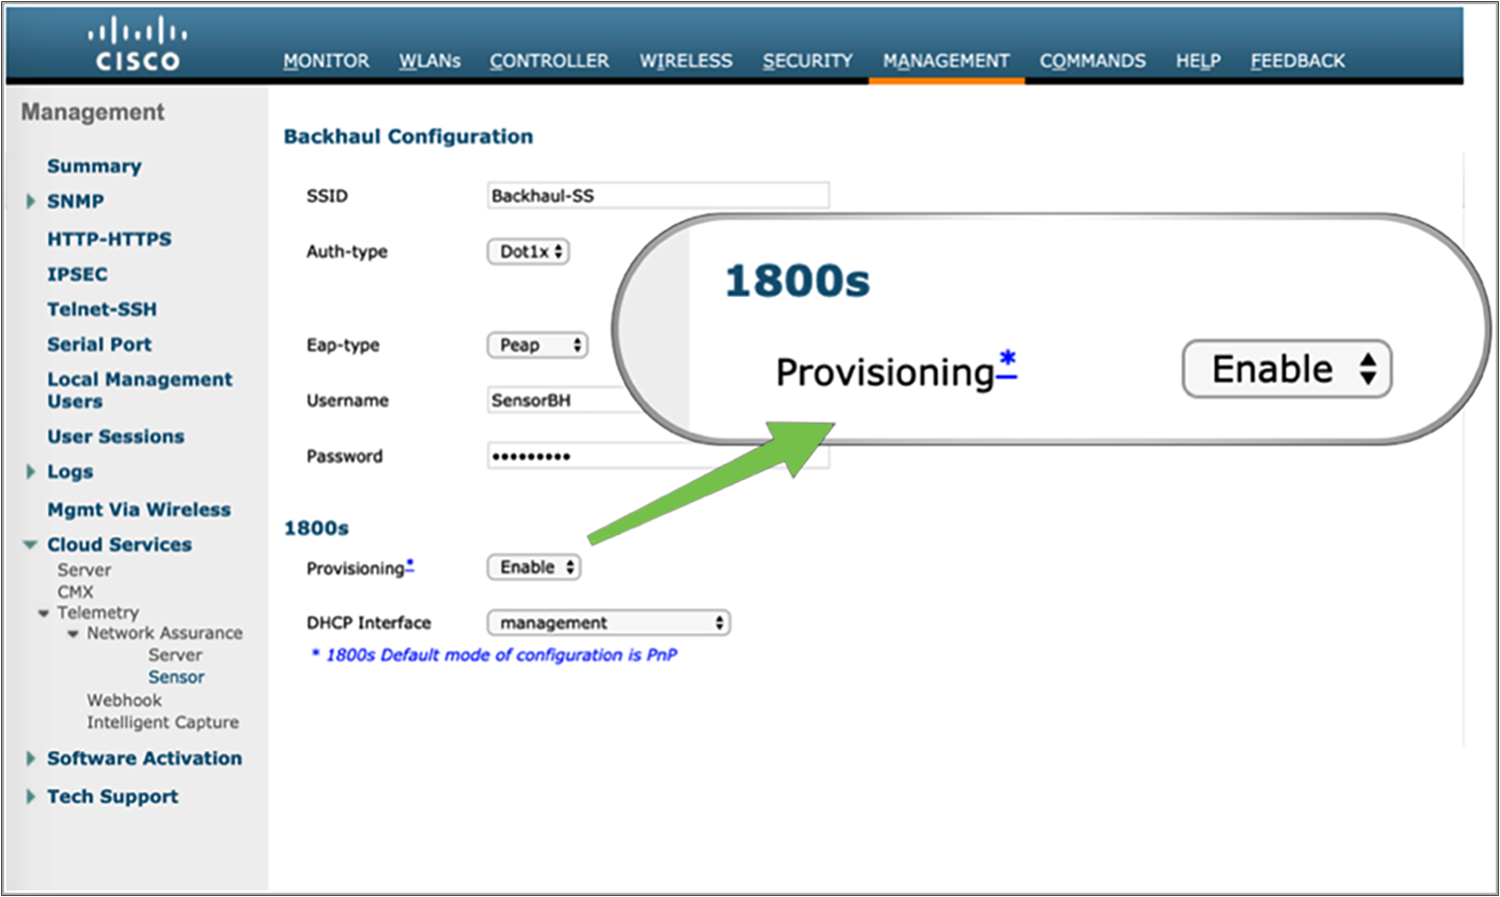Screen dimensions: 1500x897
Task: Expand the SNMP section arrow
Action: pos(31,201)
